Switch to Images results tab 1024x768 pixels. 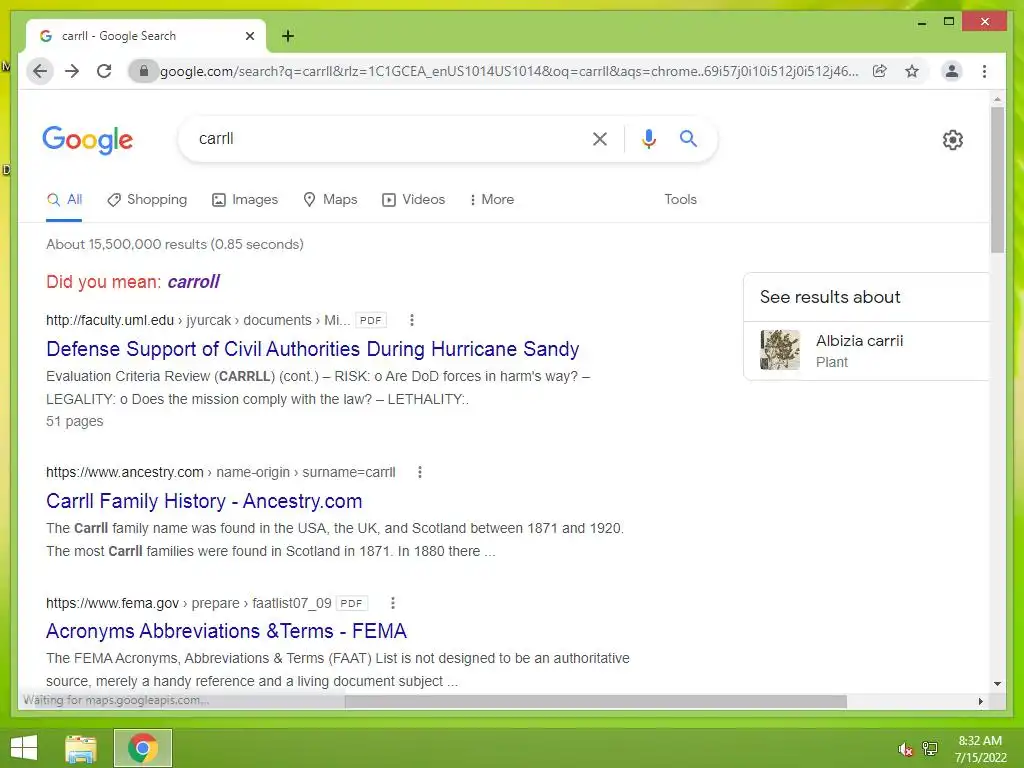245,200
